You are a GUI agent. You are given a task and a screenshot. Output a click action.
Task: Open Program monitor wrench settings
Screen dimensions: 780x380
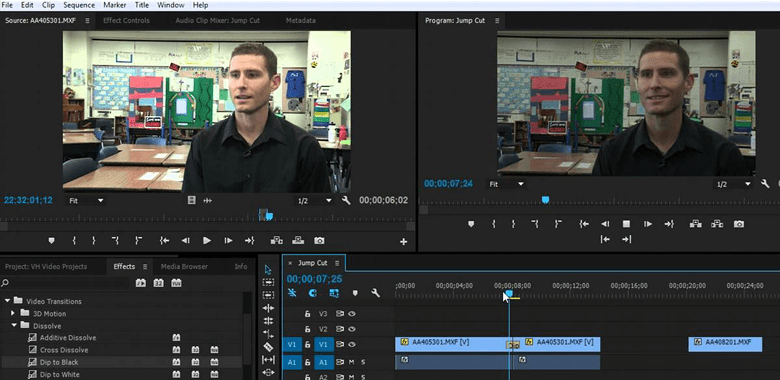tap(765, 184)
